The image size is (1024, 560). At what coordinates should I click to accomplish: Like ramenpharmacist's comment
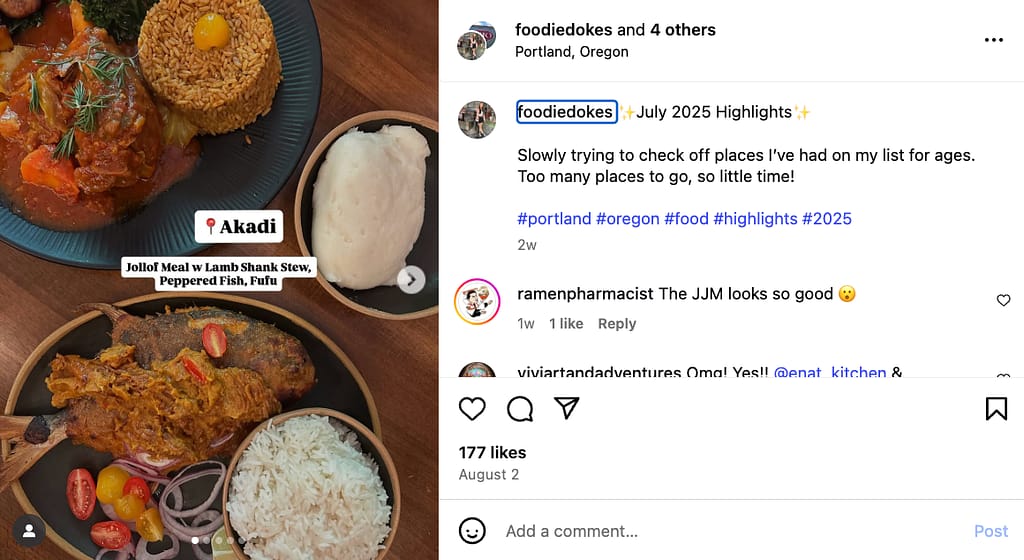click(x=1004, y=301)
